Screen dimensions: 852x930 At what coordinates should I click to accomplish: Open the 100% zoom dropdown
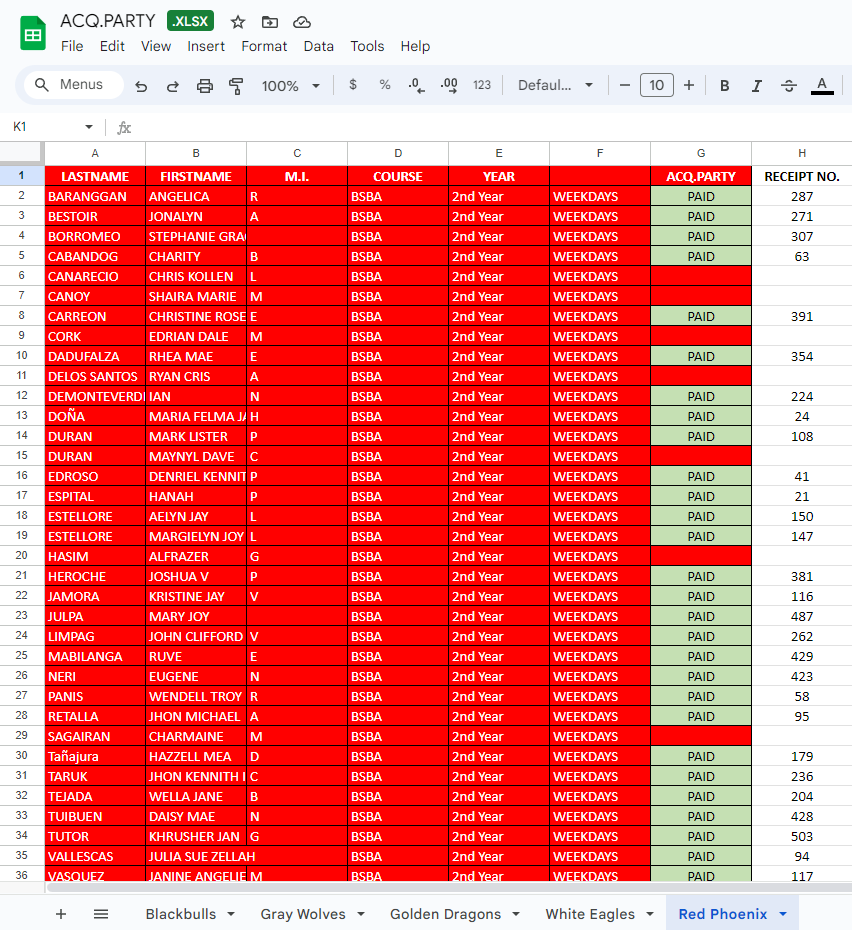coord(291,86)
